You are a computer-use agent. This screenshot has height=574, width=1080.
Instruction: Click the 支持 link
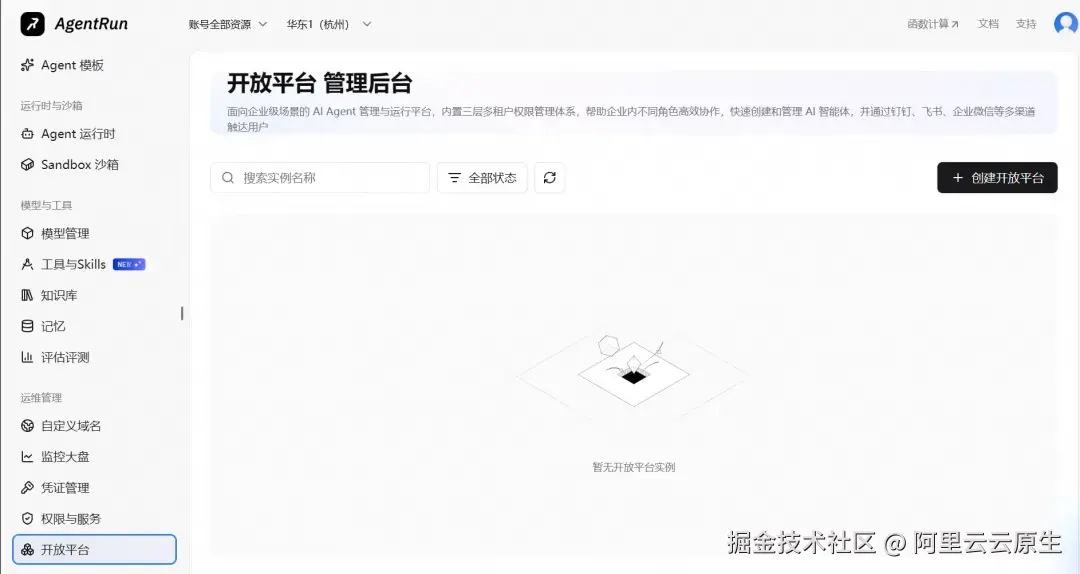pos(1026,24)
